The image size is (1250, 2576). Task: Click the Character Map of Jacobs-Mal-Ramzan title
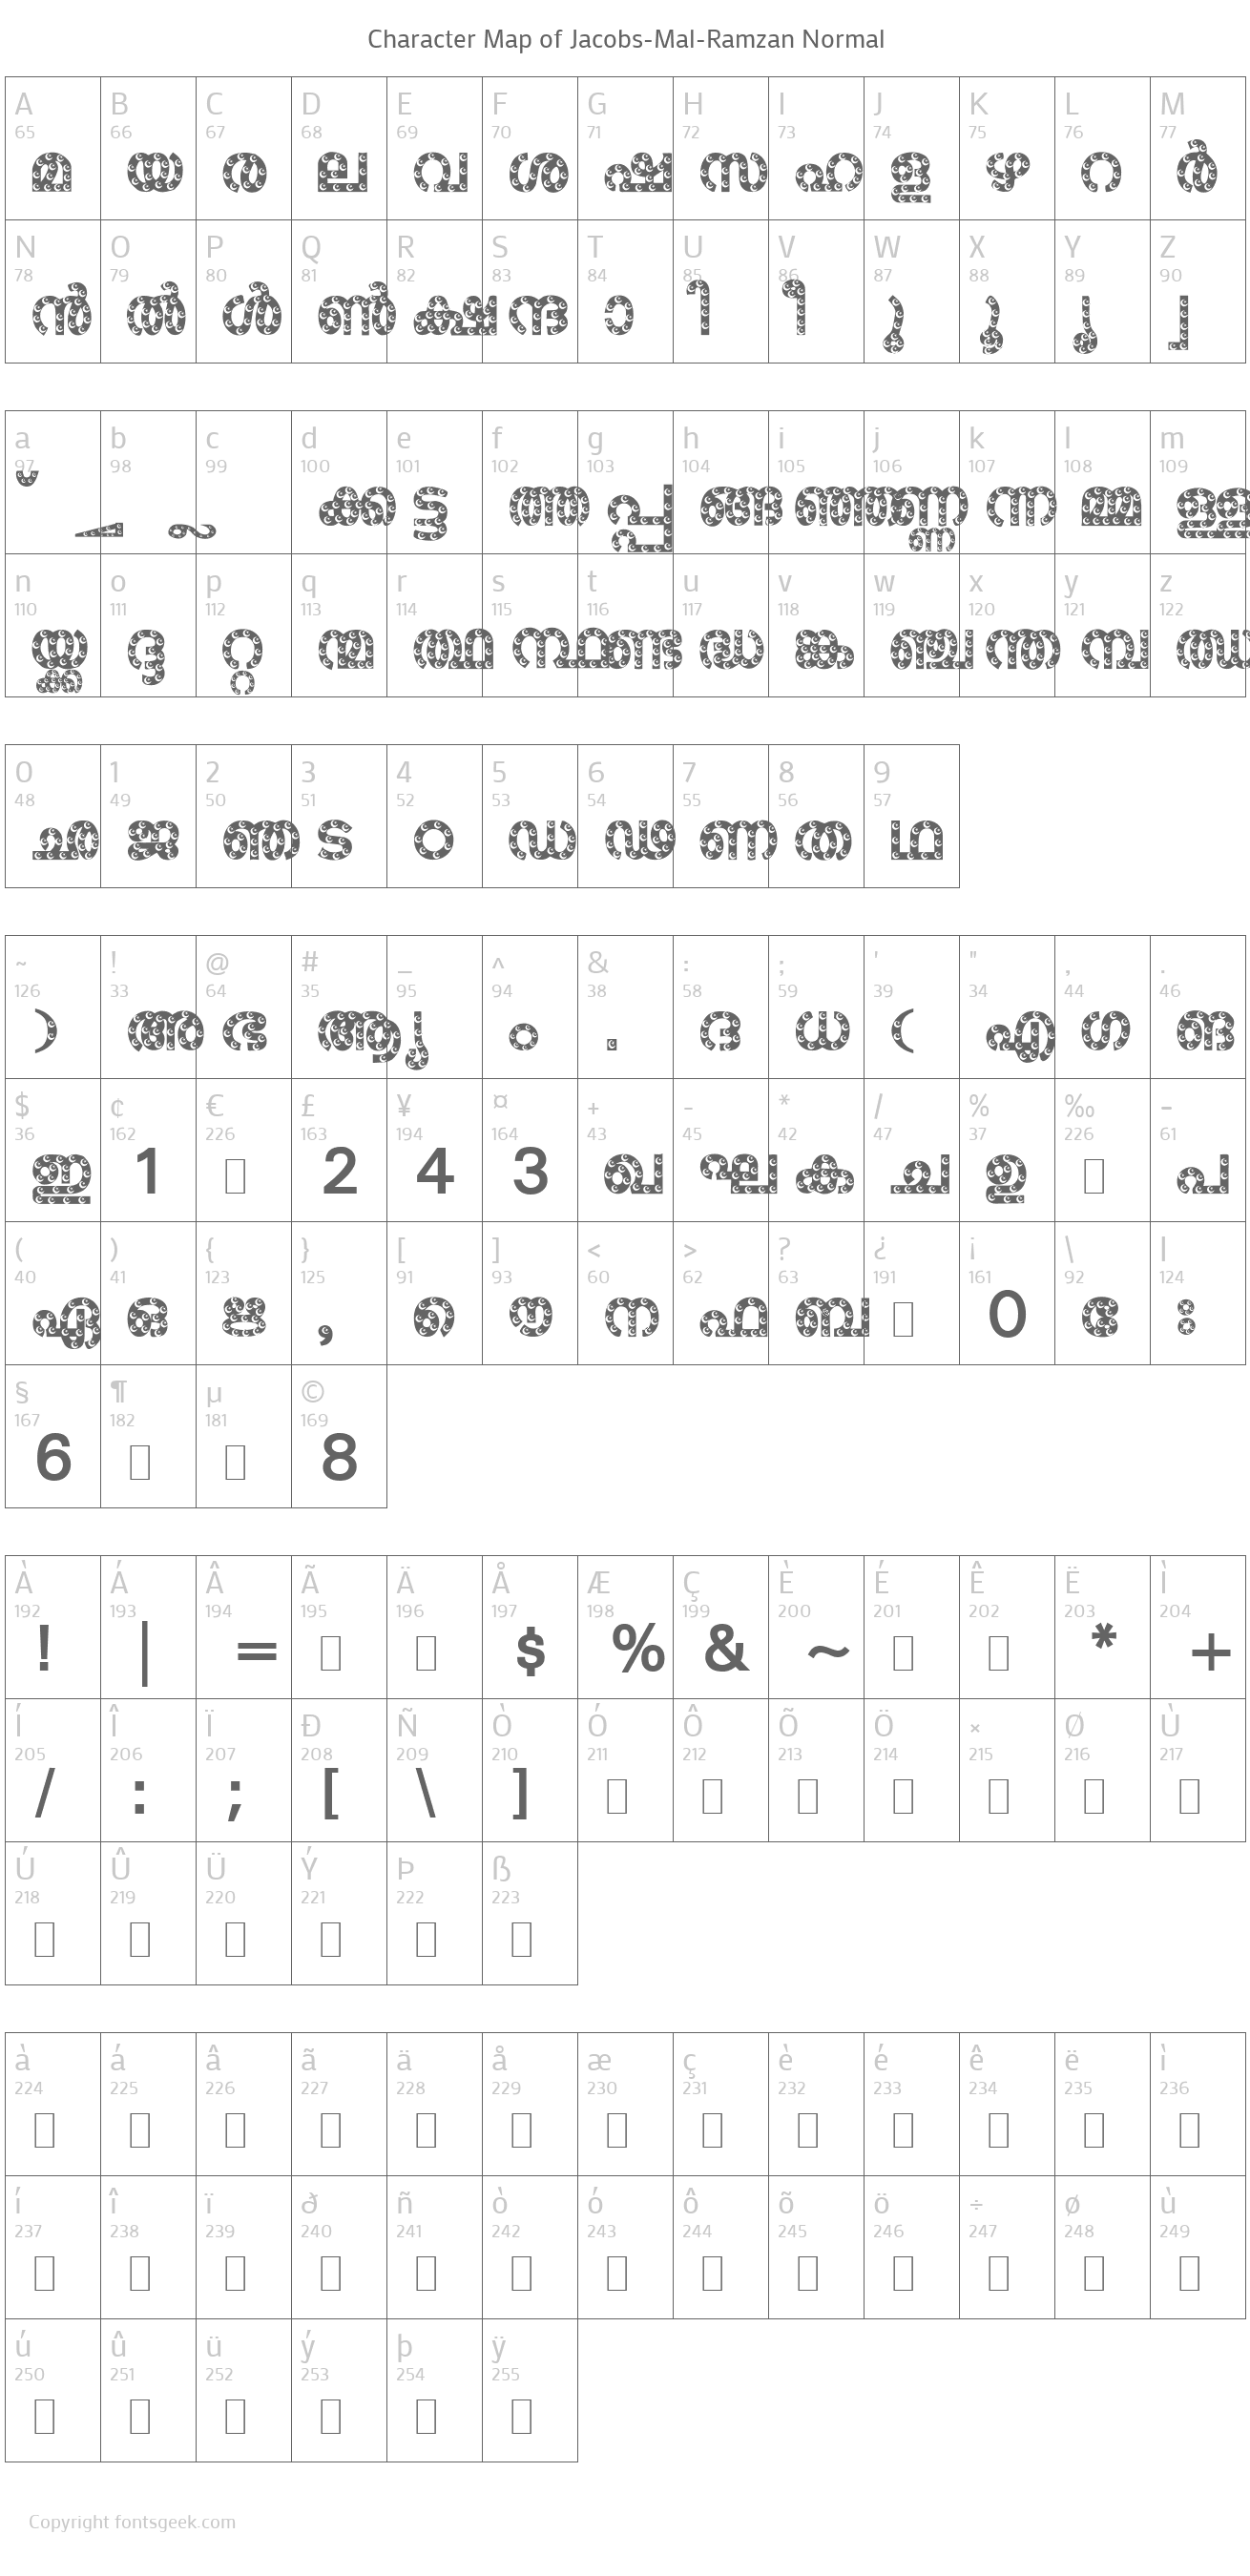(x=625, y=39)
